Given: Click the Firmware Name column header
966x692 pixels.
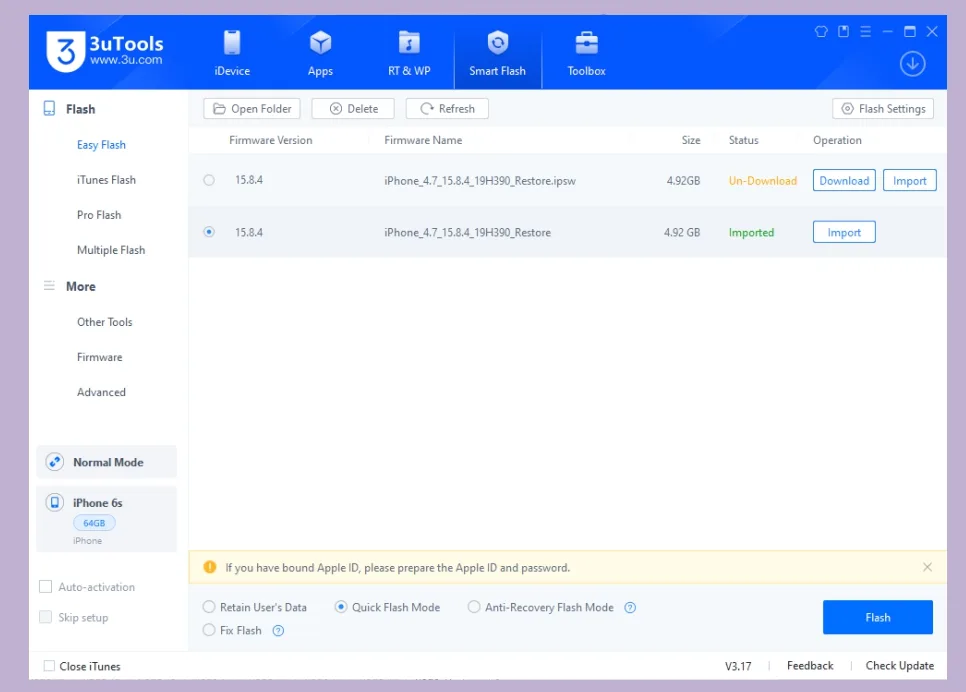Looking at the screenshot, I should click(423, 140).
